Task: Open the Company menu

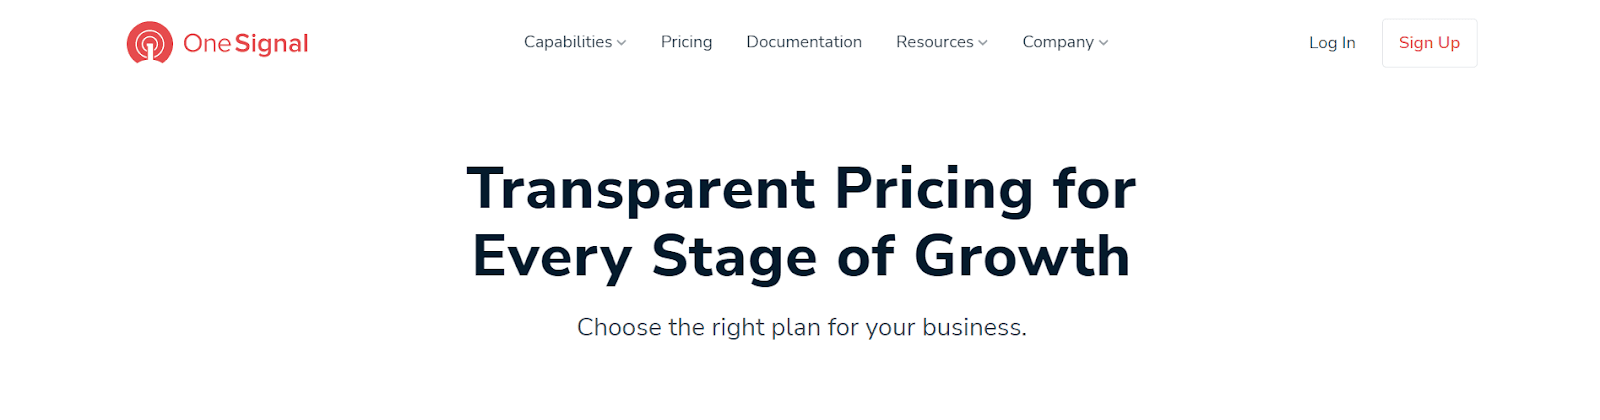Action: 1058,42
